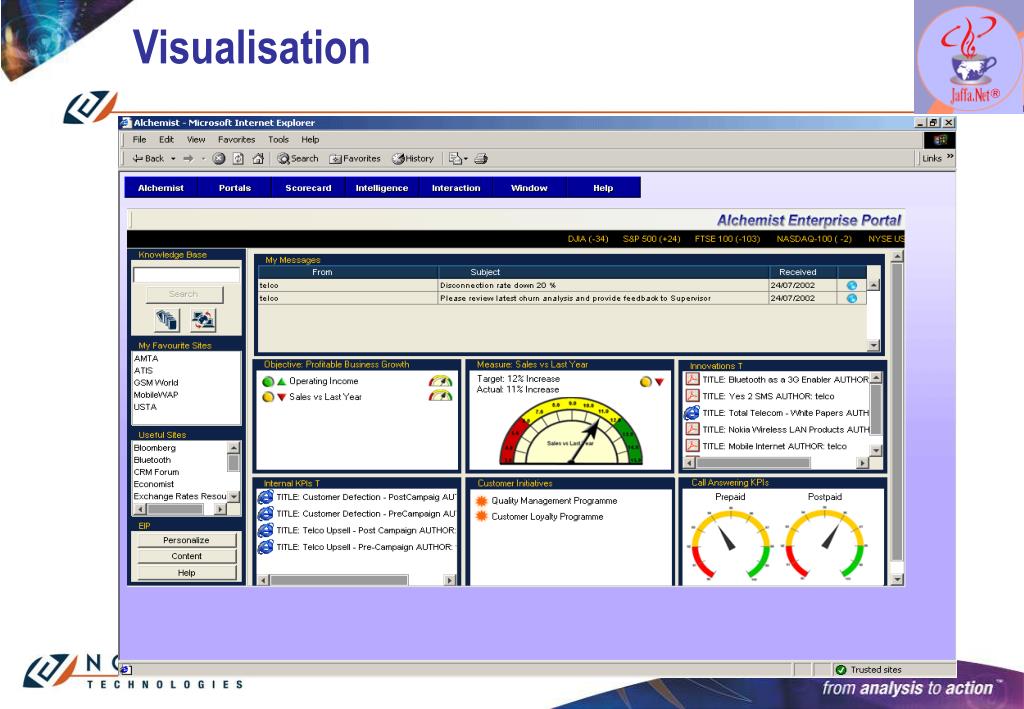This screenshot has width=1024, height=709.
Task: Open the browser Help menu
Action: [310, 140]
